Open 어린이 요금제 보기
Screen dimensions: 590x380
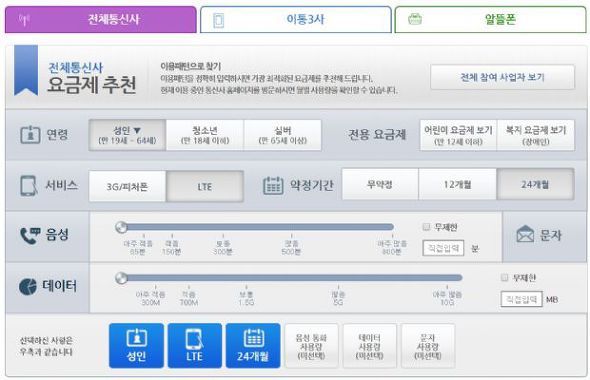458,135
